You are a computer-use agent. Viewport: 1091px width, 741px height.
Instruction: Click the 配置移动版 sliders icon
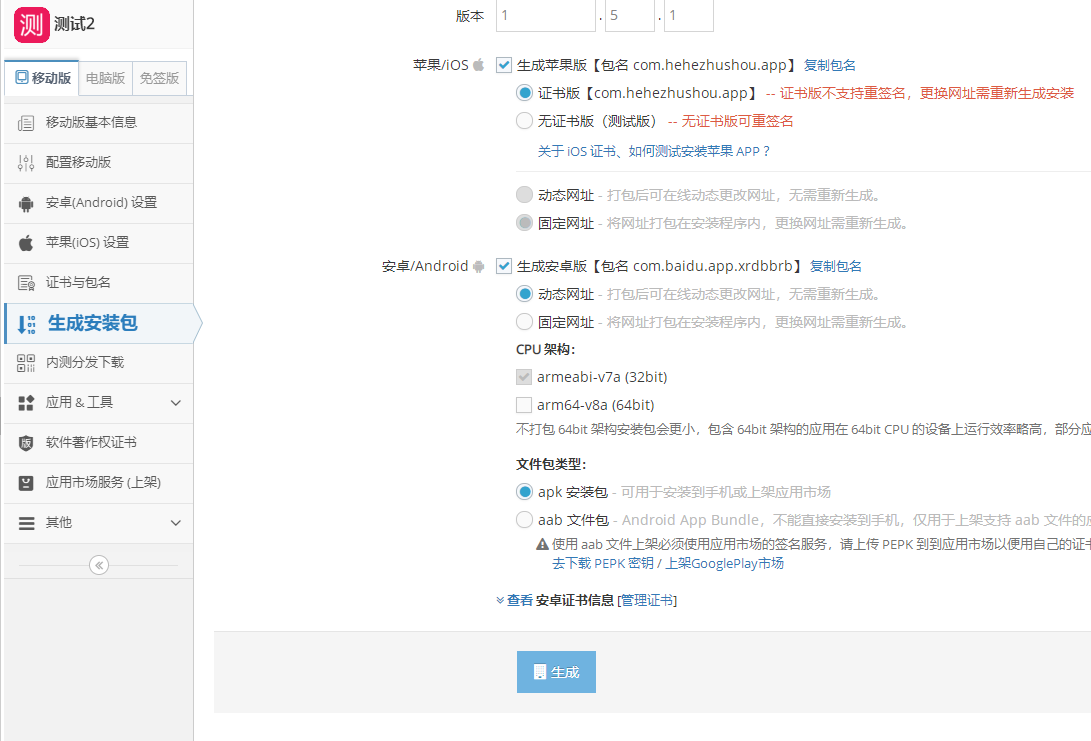[x=24, y=162]
